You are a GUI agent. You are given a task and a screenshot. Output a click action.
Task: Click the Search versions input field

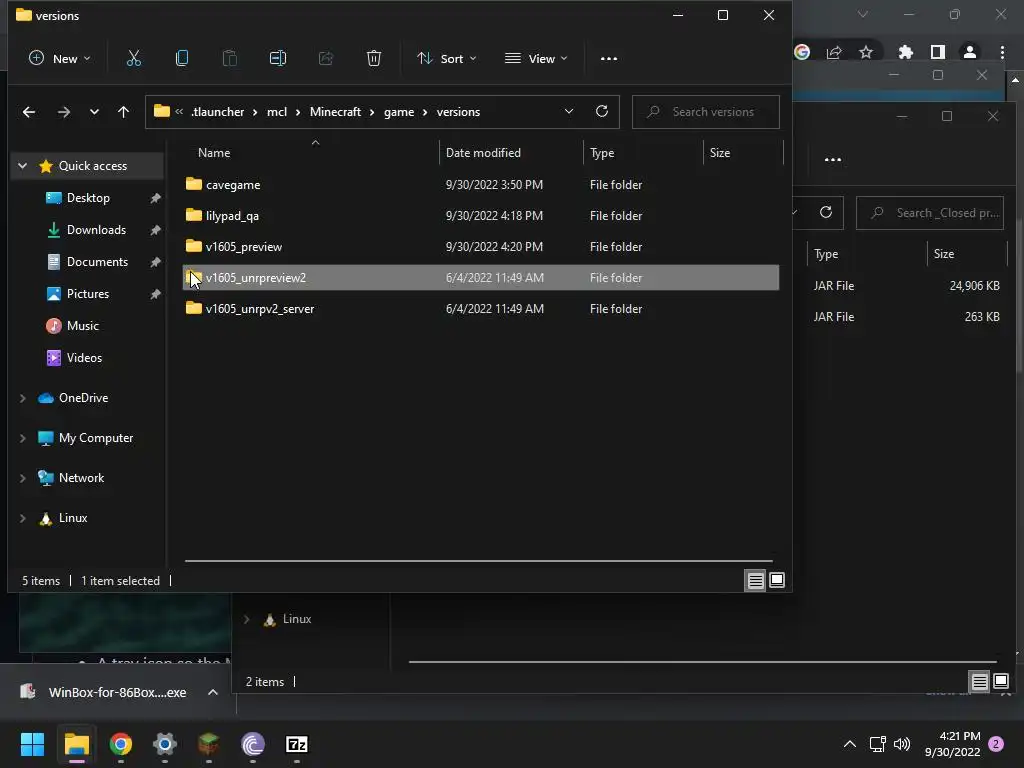[705, 112]
